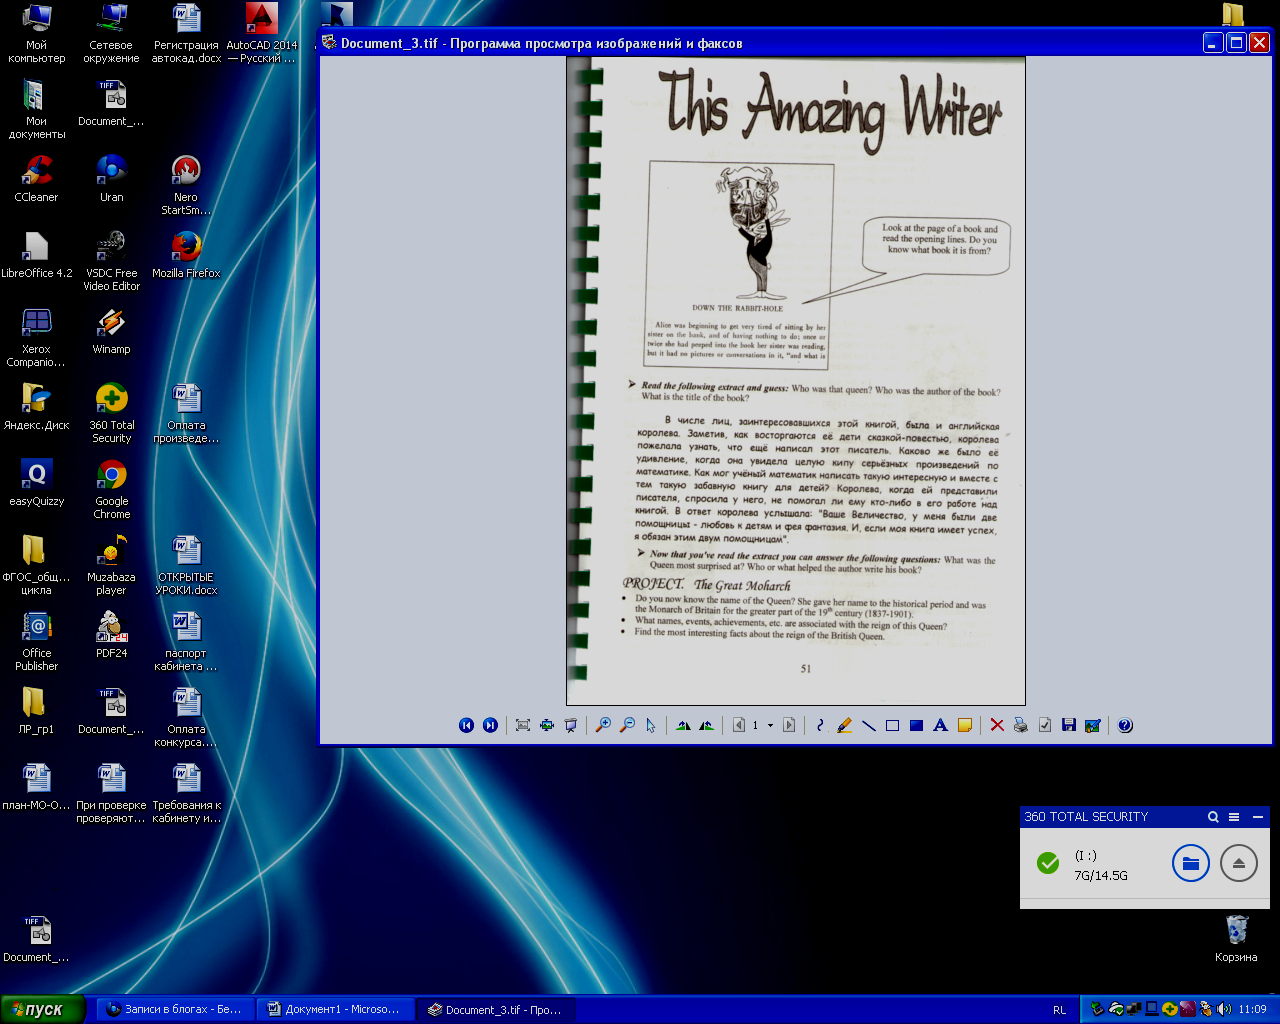Open viewer help

1125,725
